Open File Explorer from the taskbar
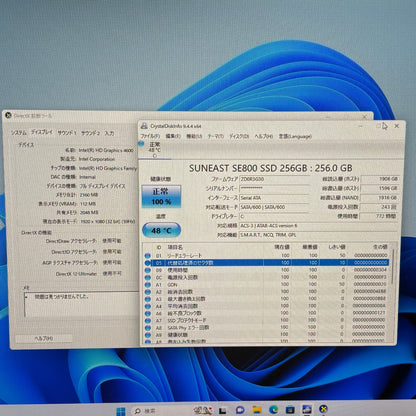The image size is (416, 416). [257, 410]
